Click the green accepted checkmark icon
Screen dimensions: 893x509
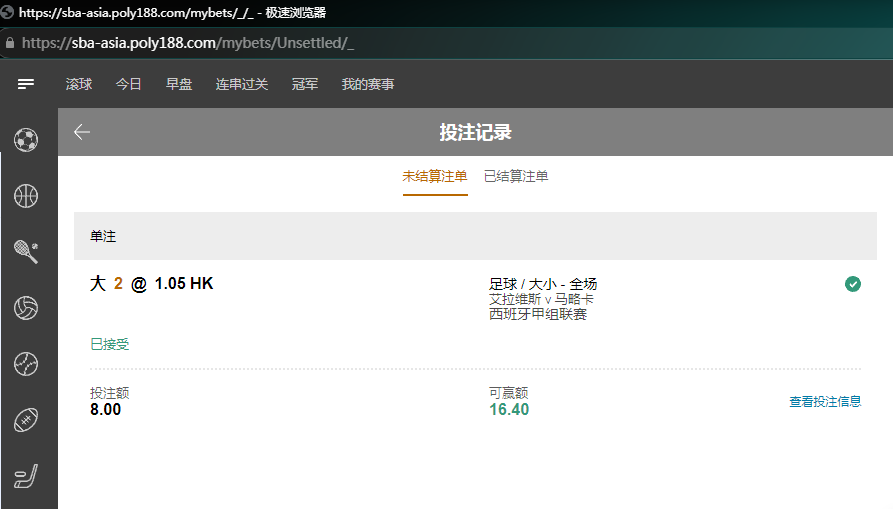[x=853, y=284]
